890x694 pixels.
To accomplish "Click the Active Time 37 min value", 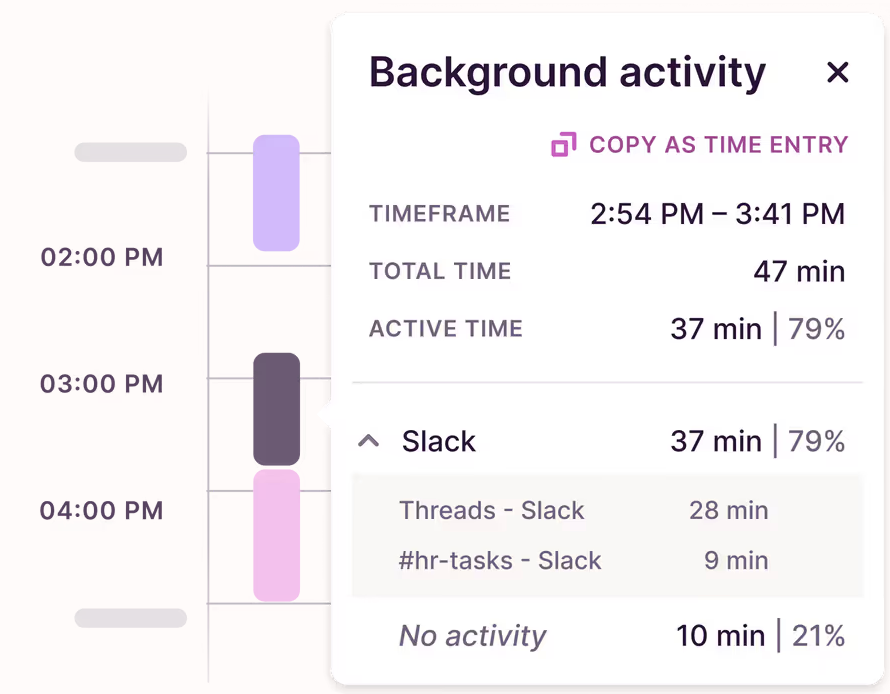I will pyautogui.click(x=716, y=328).
